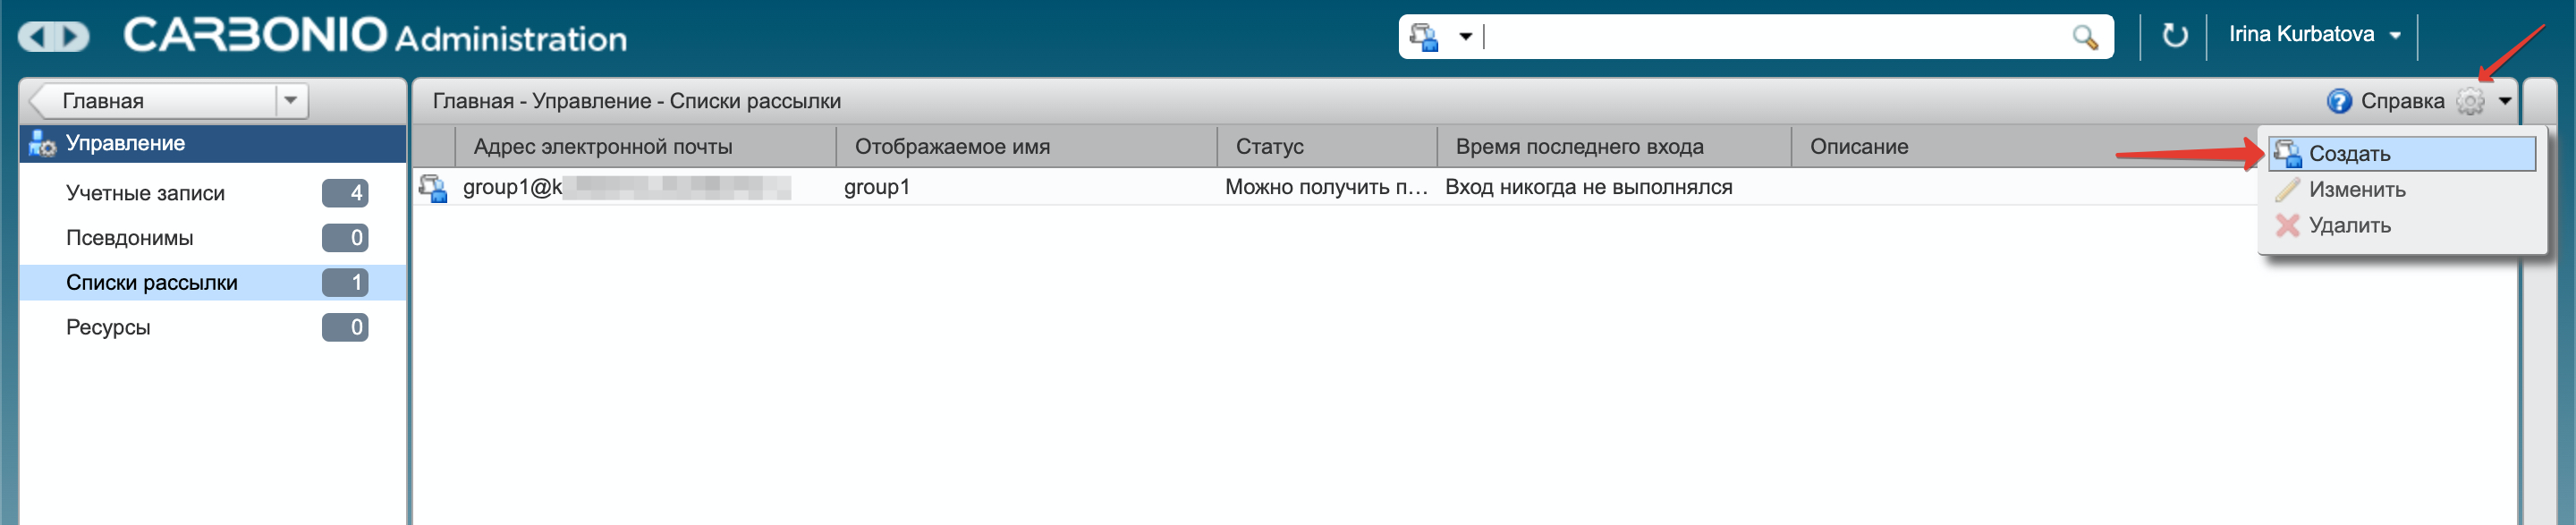Click the Help question mark icon

[x=2339, y=101]
